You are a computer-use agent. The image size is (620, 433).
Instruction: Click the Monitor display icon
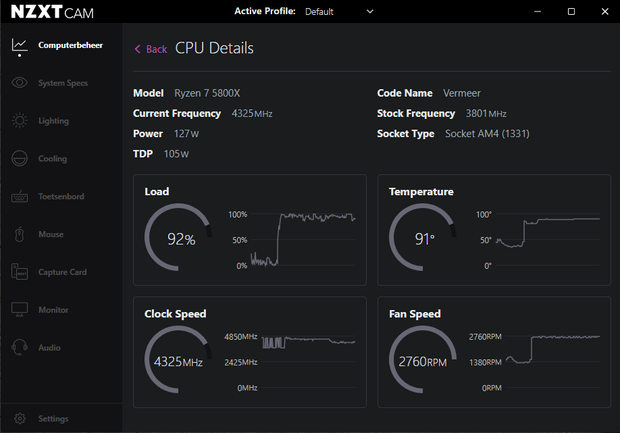click(x=19, y=310)
